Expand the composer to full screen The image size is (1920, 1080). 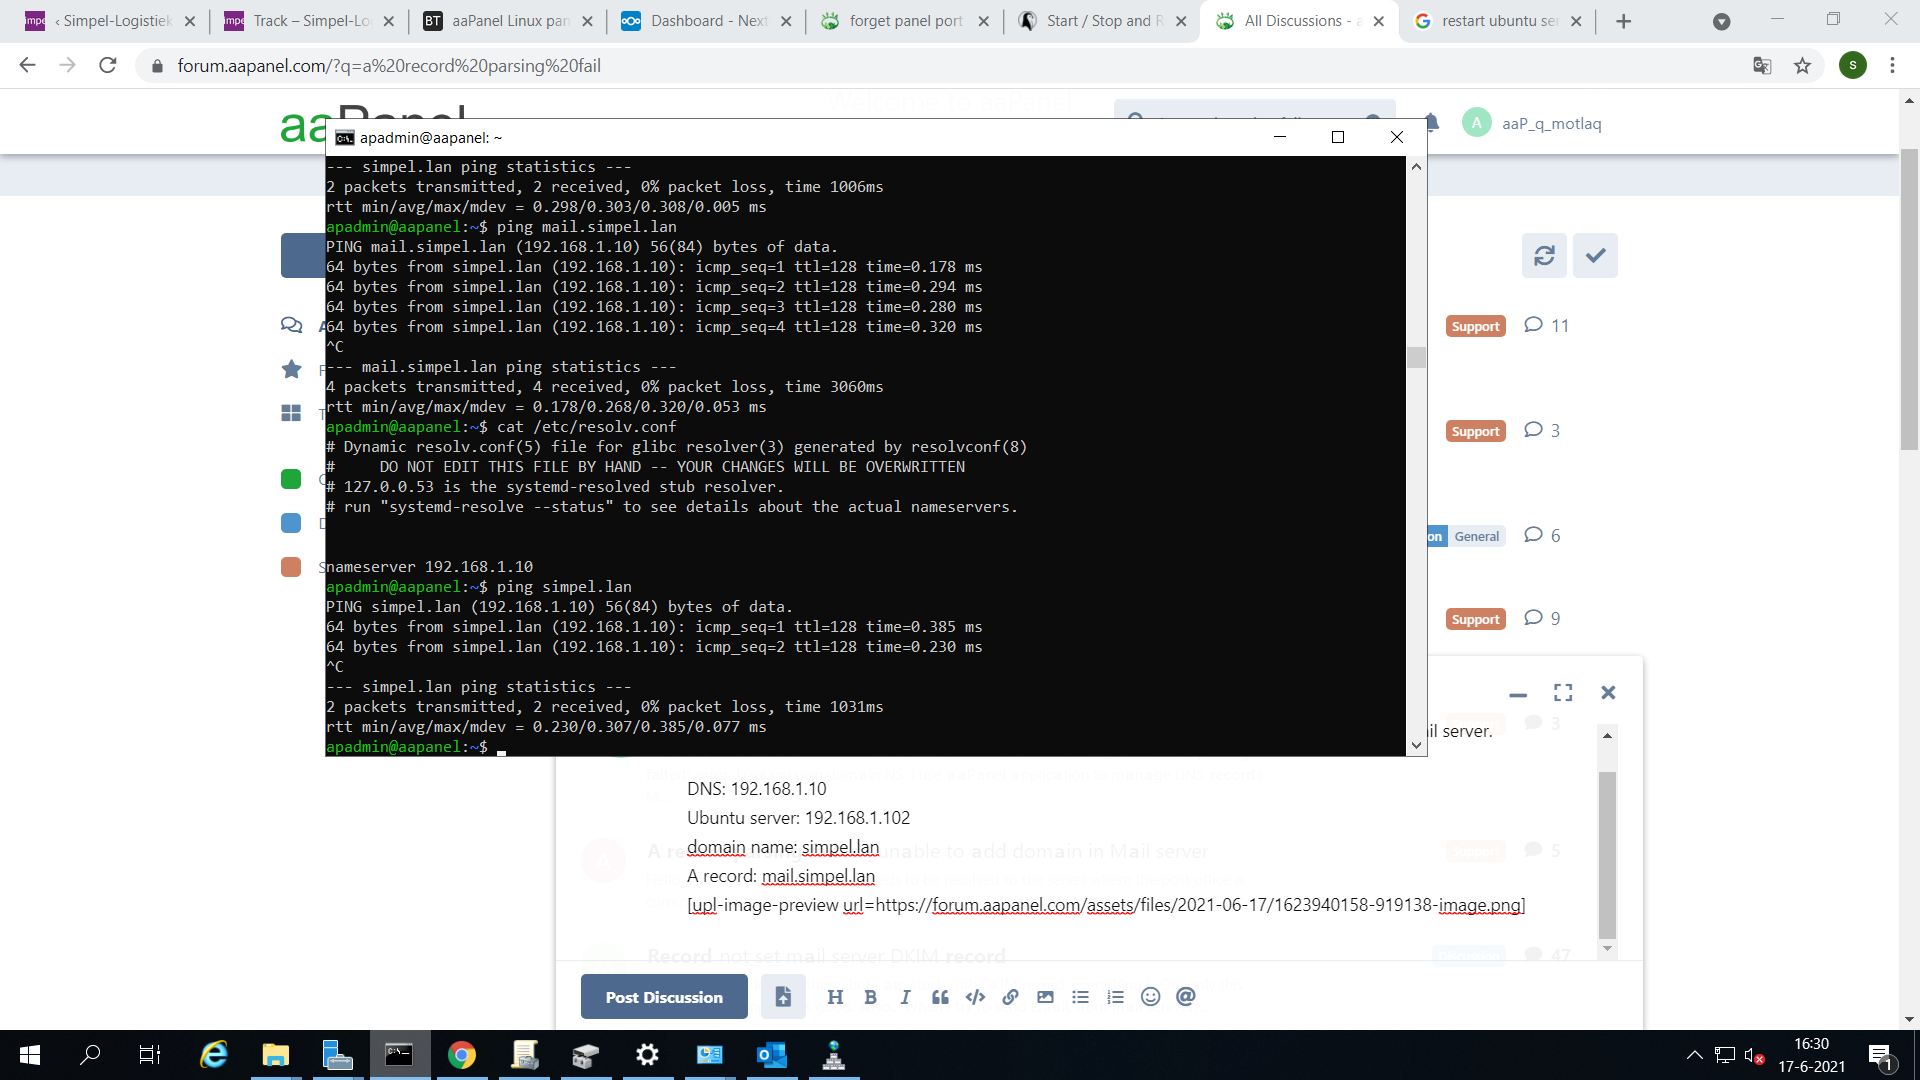[1563, 693]
